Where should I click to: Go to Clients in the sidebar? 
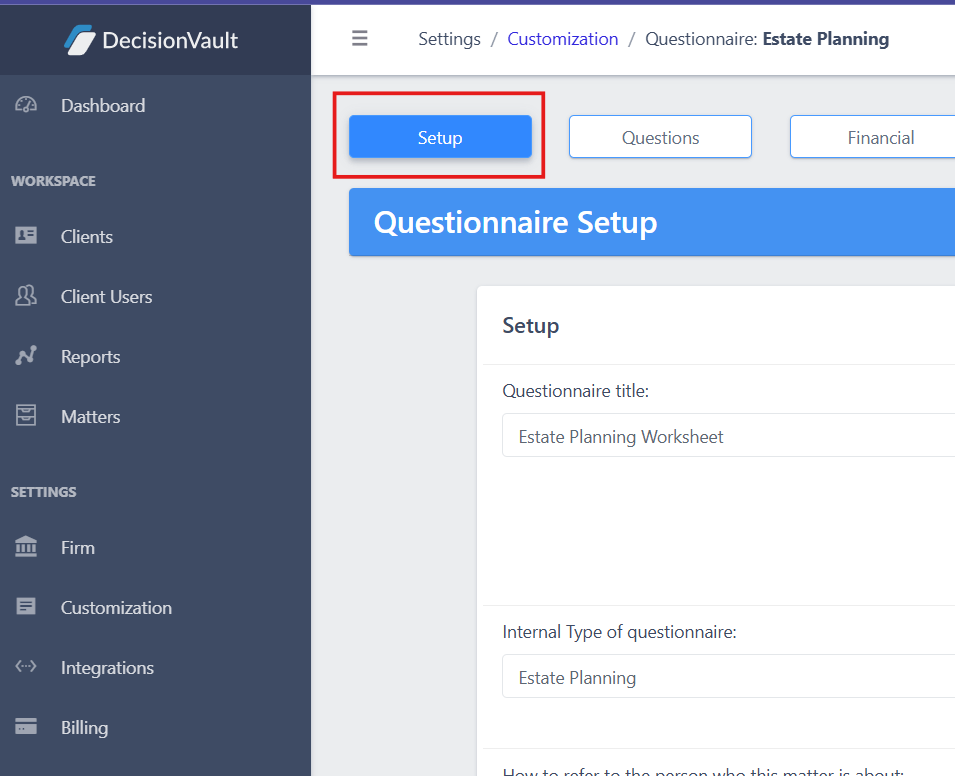[x=86, y=236]
